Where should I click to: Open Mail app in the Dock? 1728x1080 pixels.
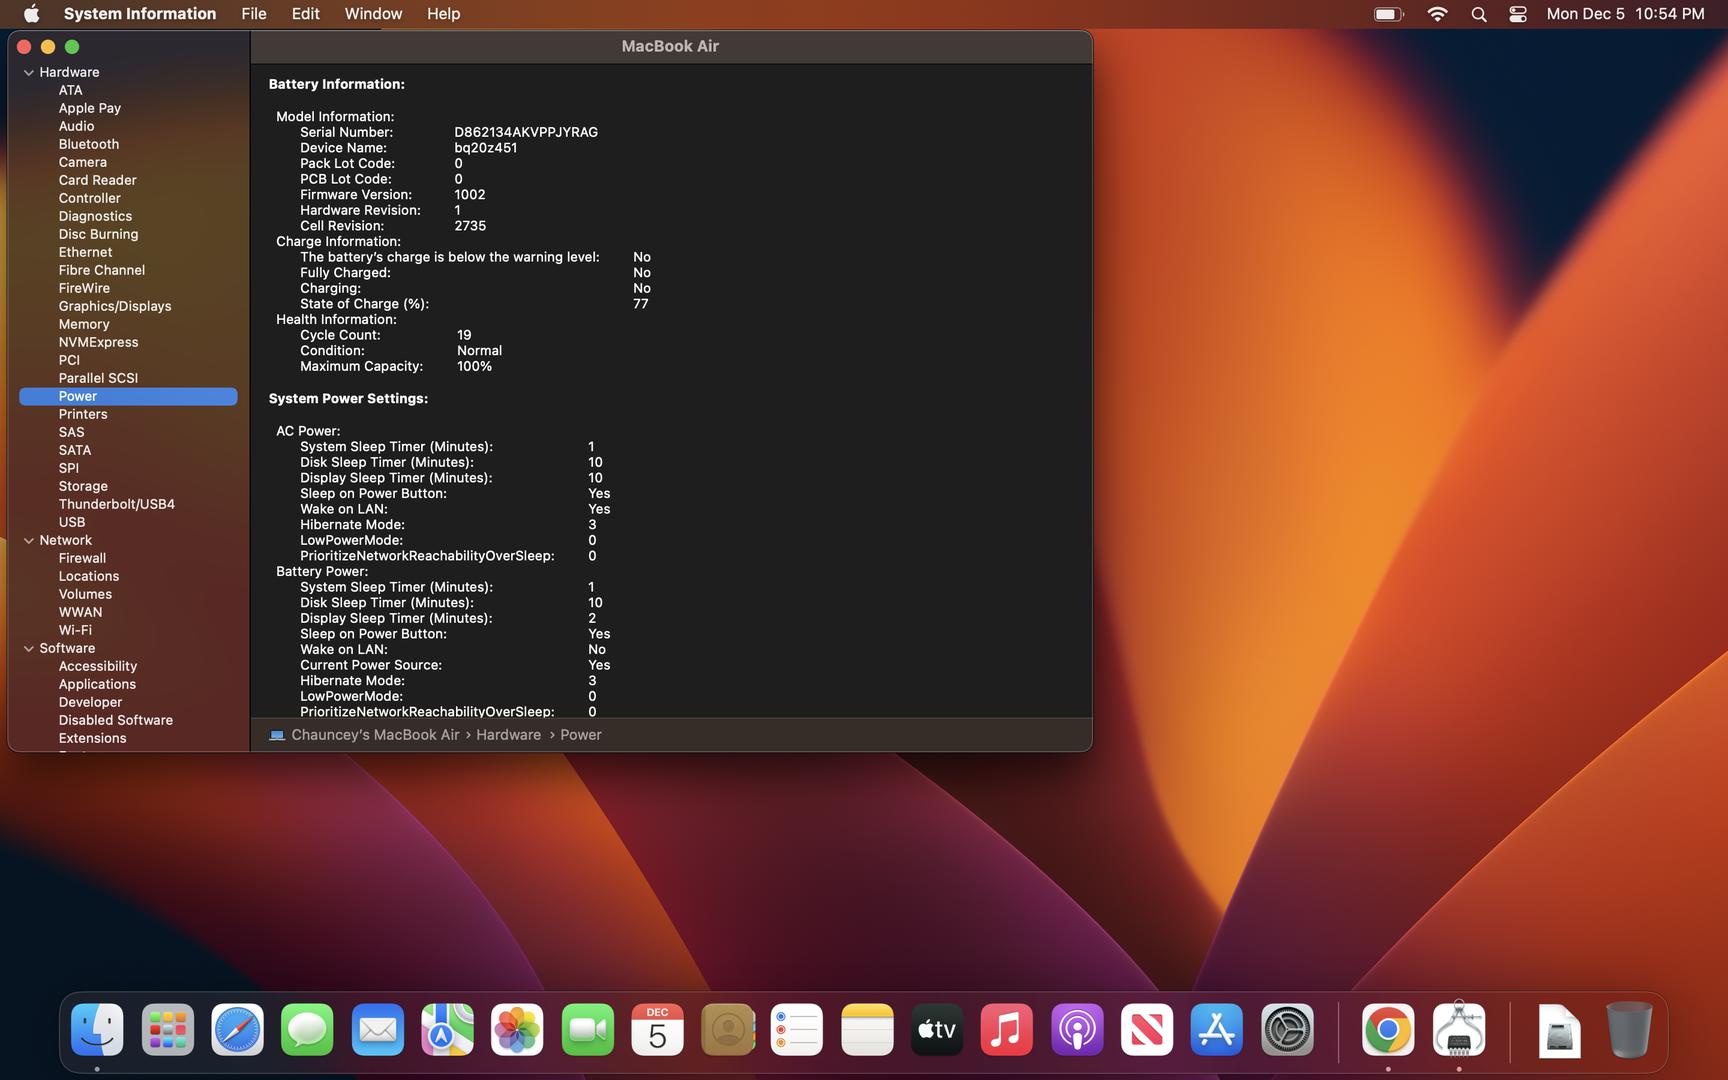click(x=377, y=1030)
